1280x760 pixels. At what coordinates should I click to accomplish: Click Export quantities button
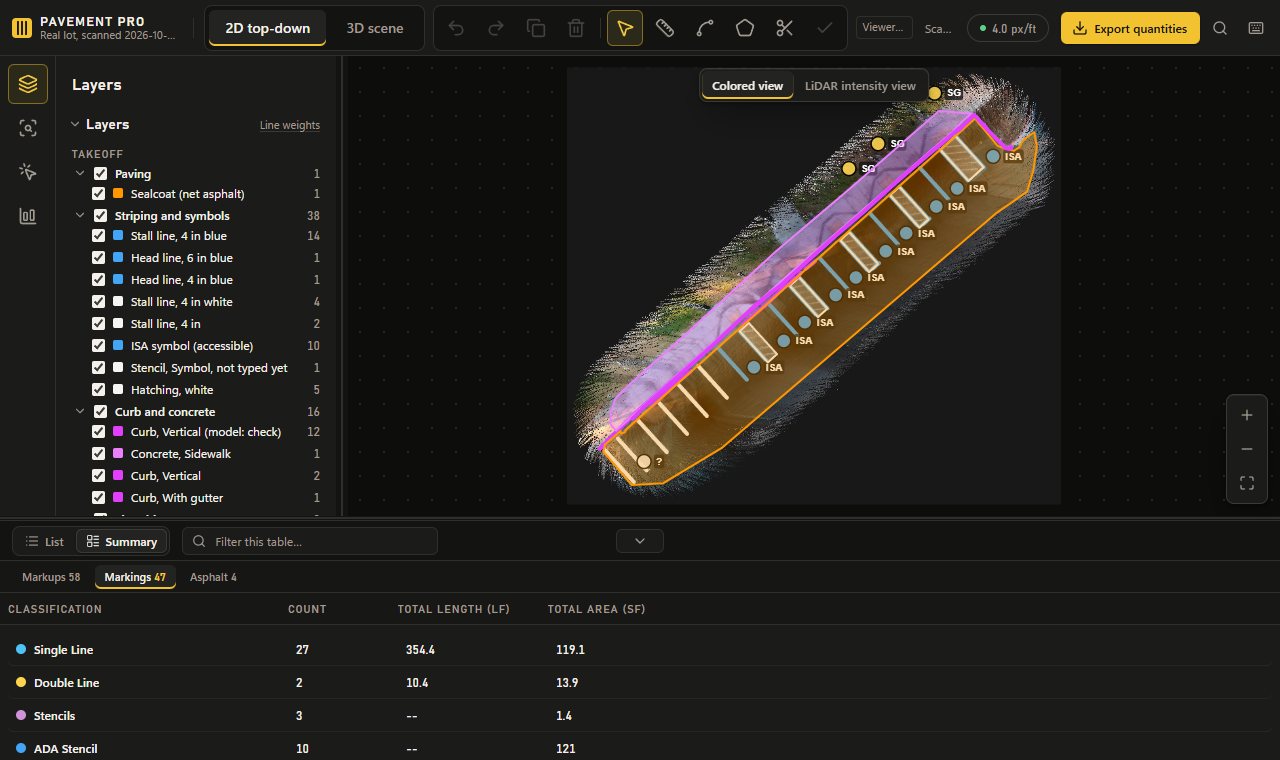coord(1130,28)
